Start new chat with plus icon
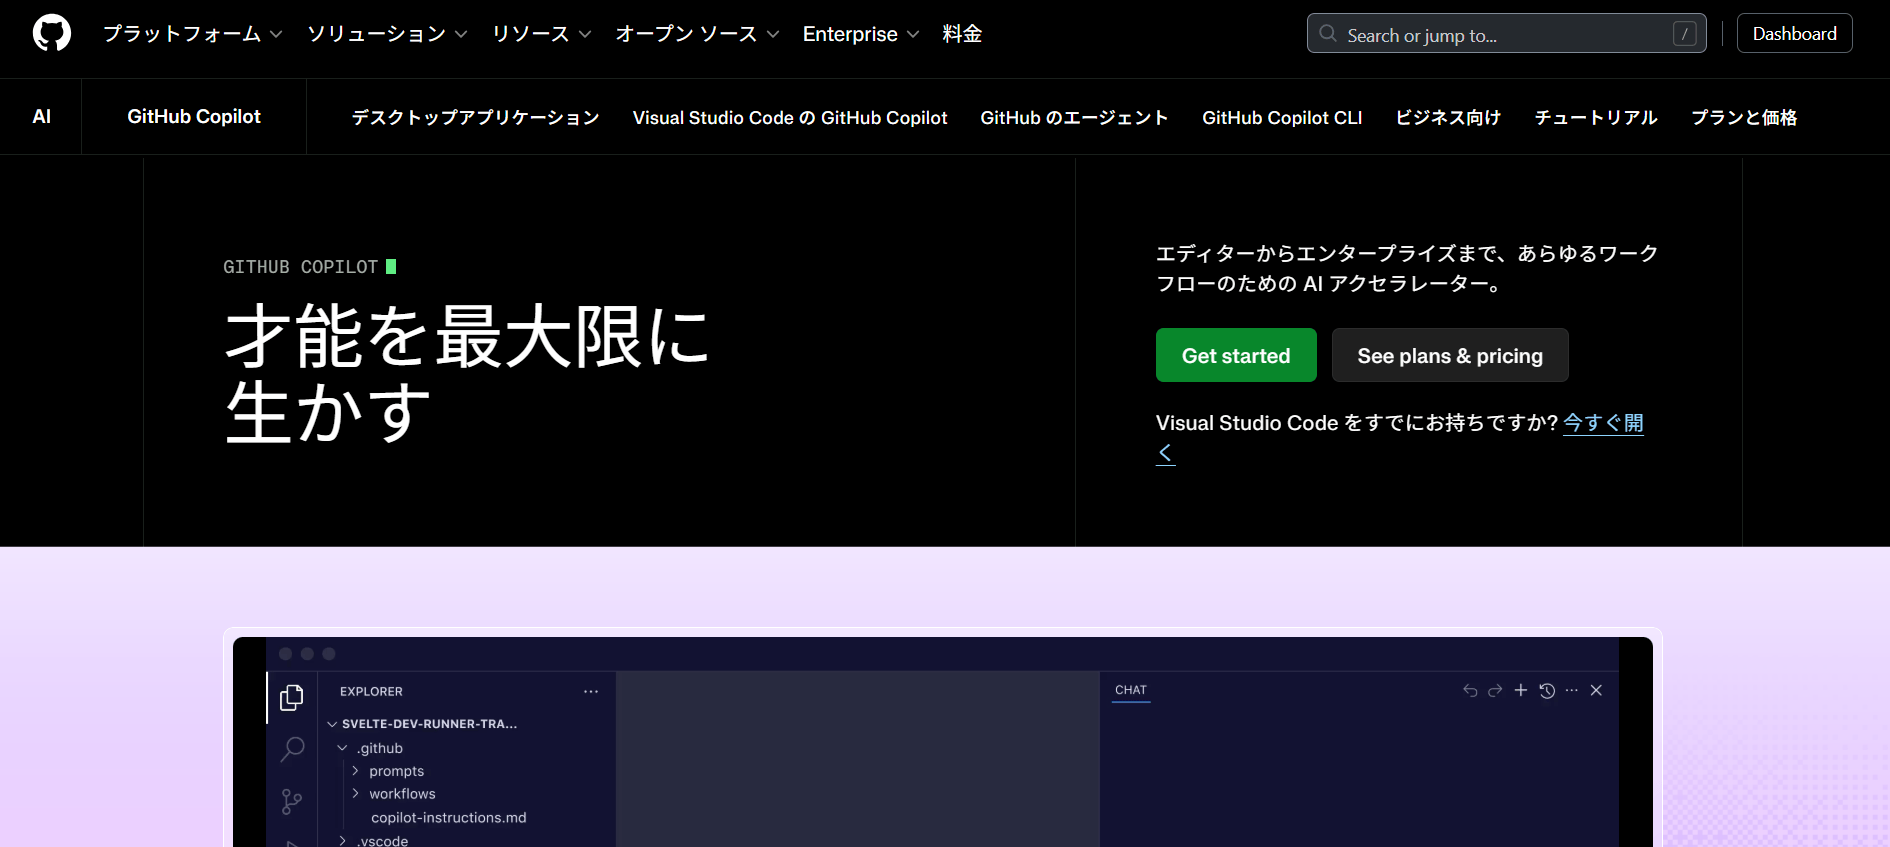The width and height of the screenshot is (1890, 847). (1521, 690)
